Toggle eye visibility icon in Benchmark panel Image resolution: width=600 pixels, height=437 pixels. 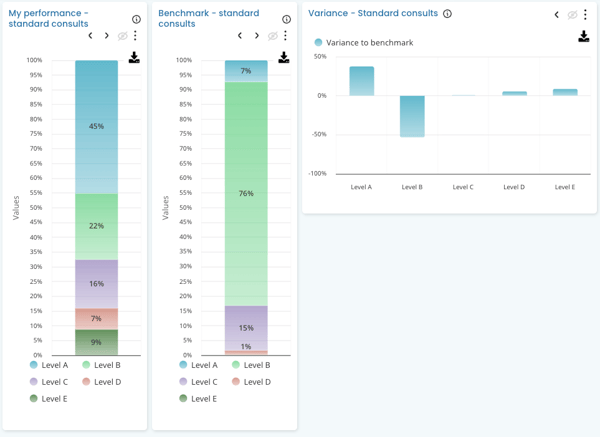[x=272, y=36]
